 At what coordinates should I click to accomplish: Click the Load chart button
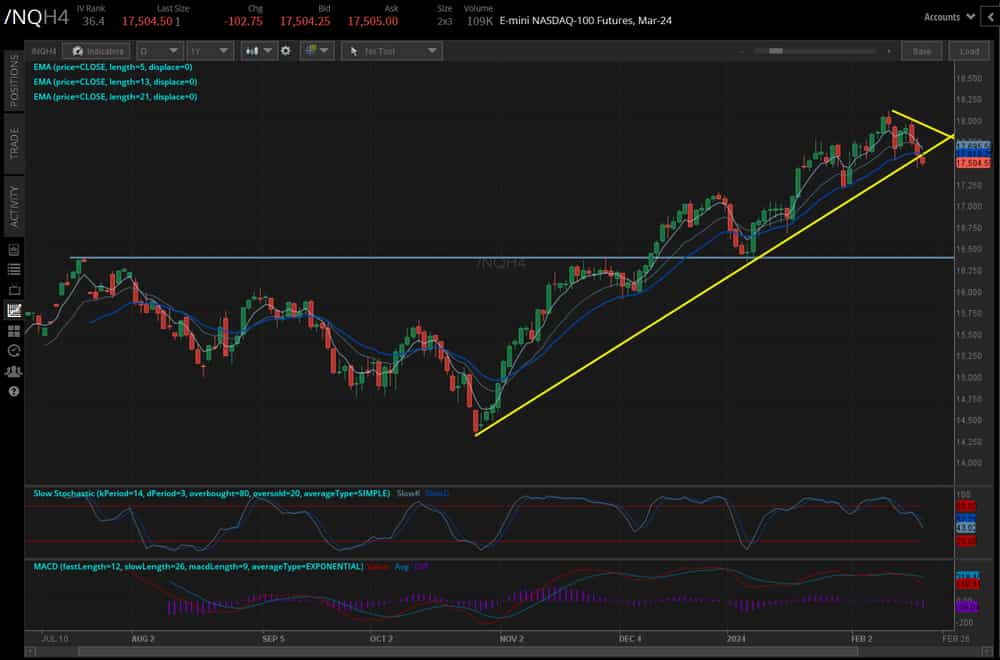969,51
